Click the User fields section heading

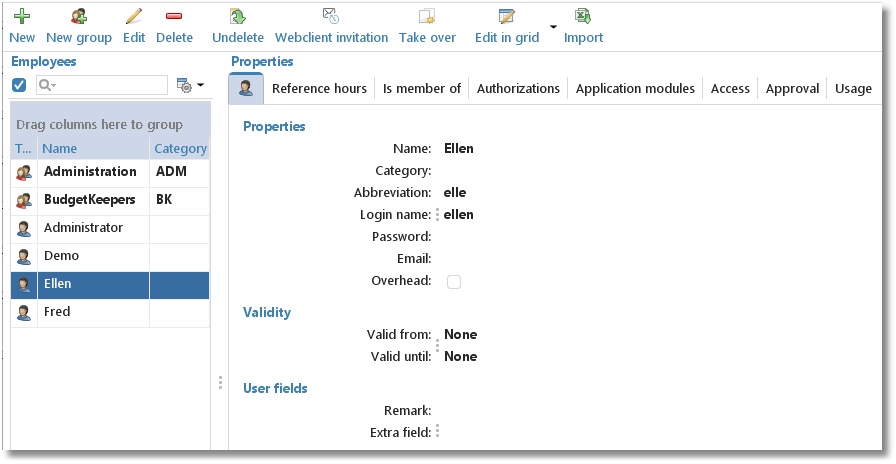point(275,389)
